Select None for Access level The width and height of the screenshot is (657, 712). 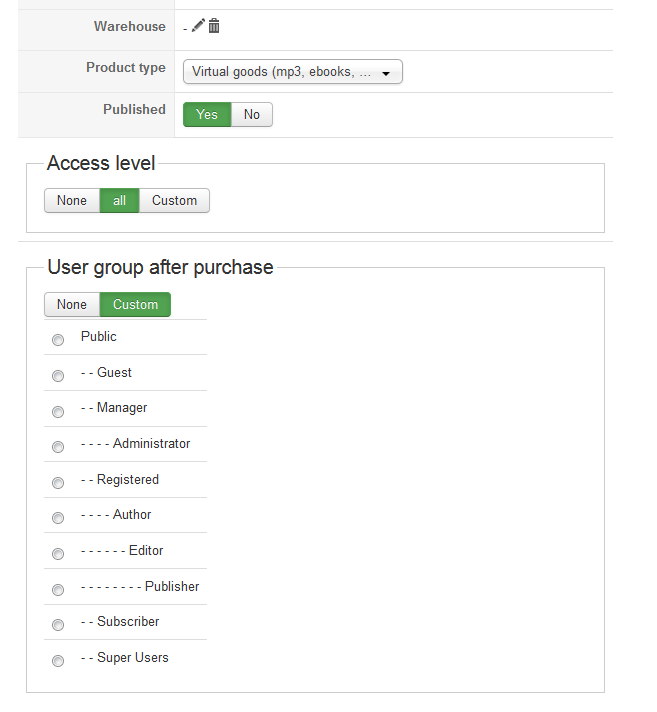tap(72, 201)
